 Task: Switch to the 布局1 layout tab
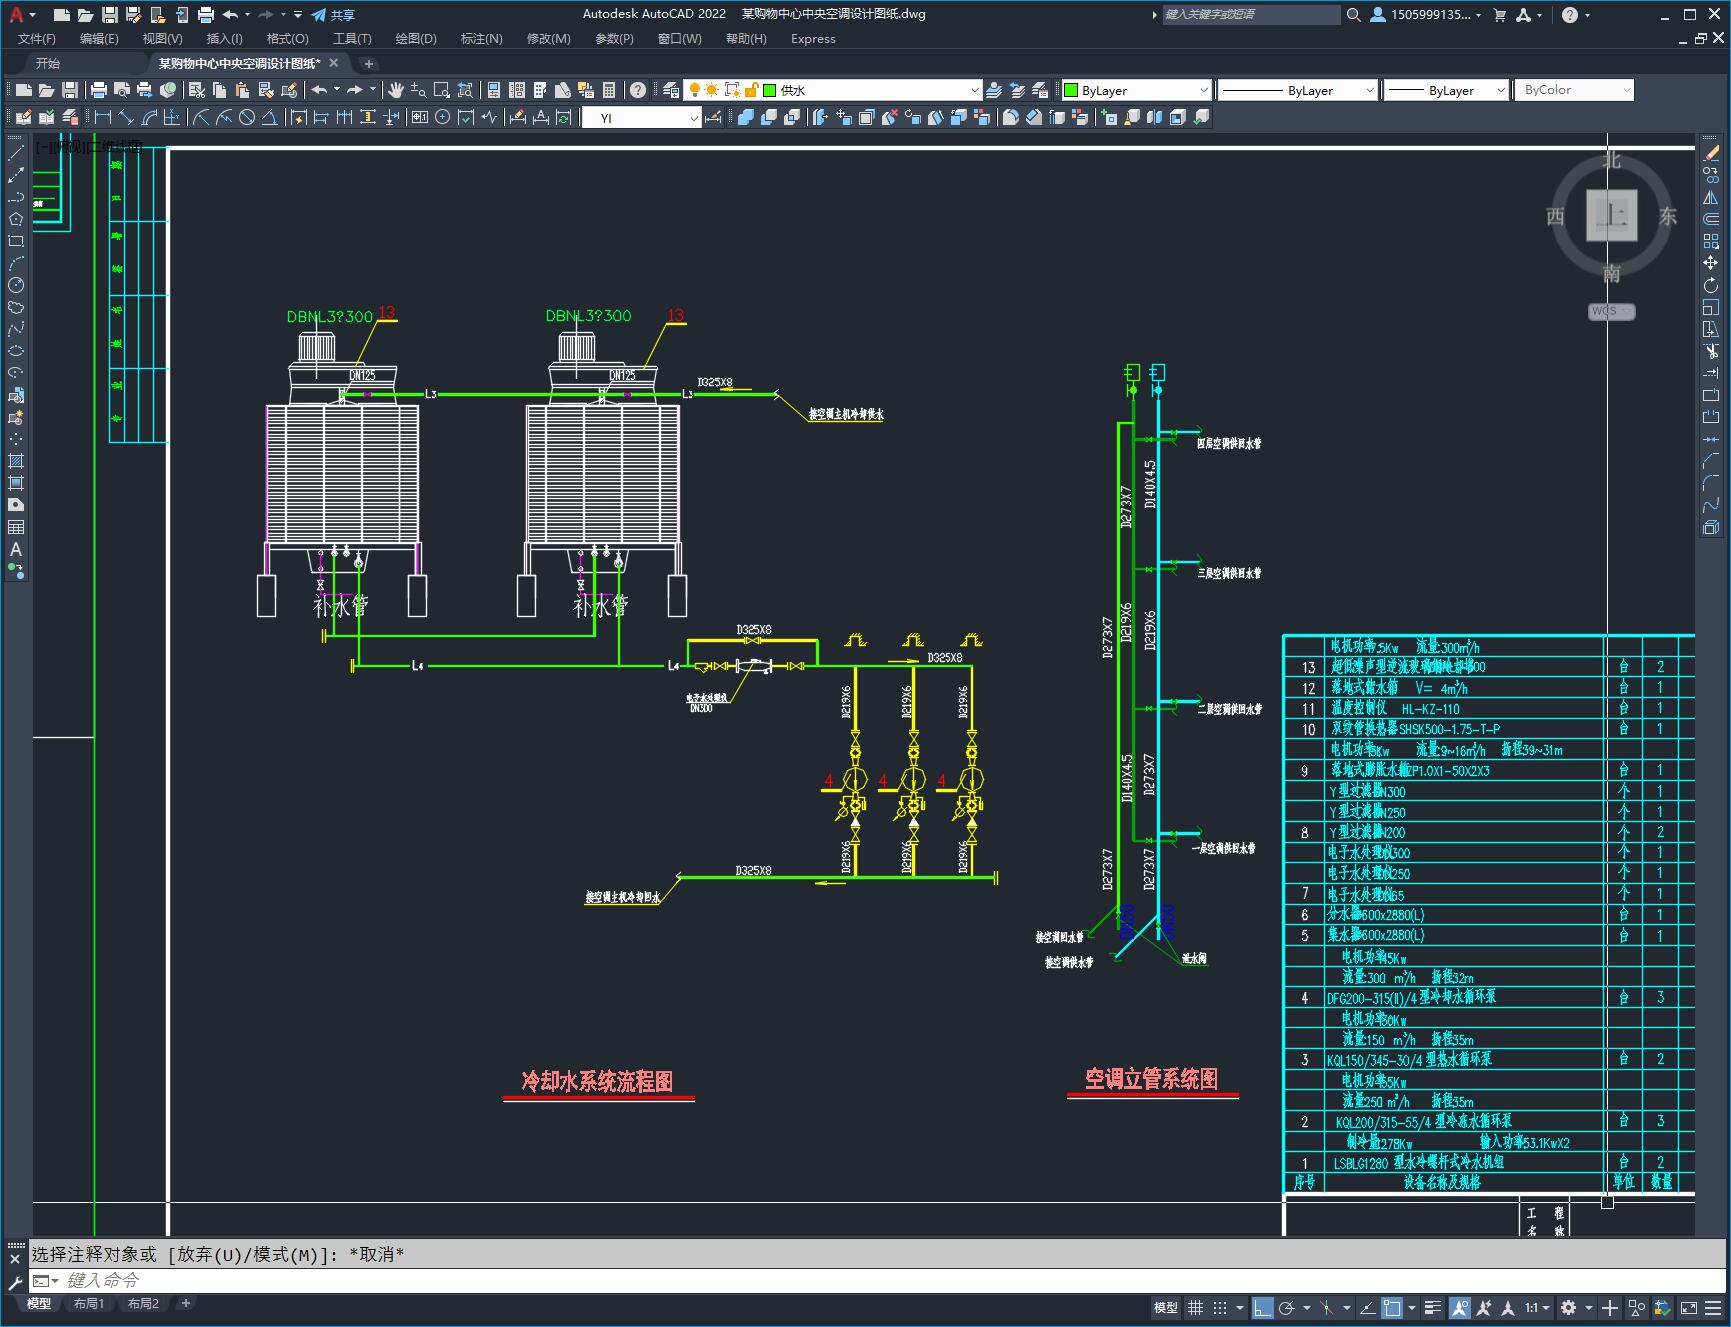(88, 1303)
